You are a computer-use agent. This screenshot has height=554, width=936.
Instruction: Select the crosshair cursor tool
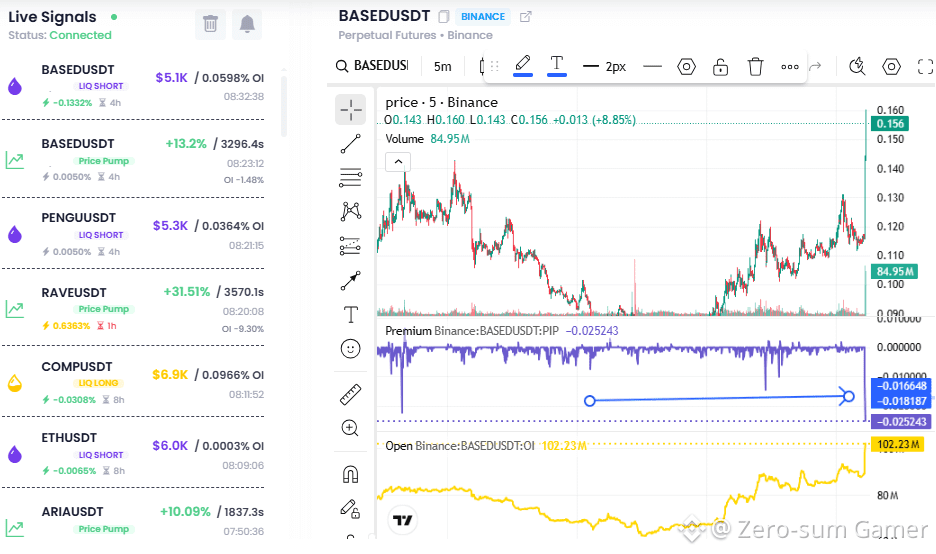pyautogui.click(x=350, y=109)
